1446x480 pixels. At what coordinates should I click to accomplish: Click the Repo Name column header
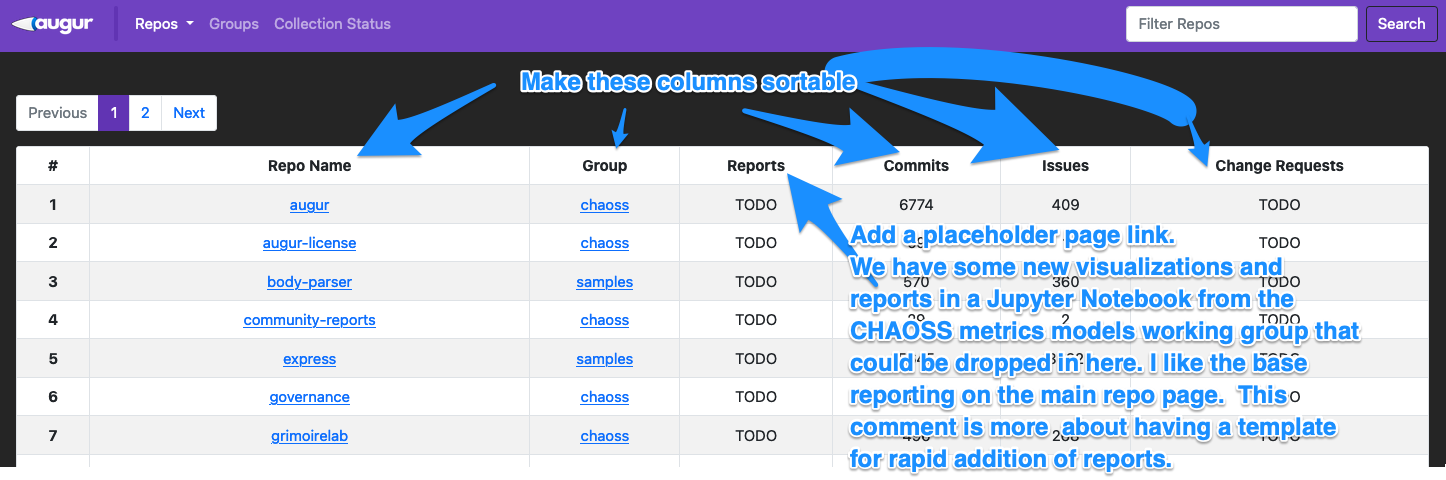coord(309,166)
